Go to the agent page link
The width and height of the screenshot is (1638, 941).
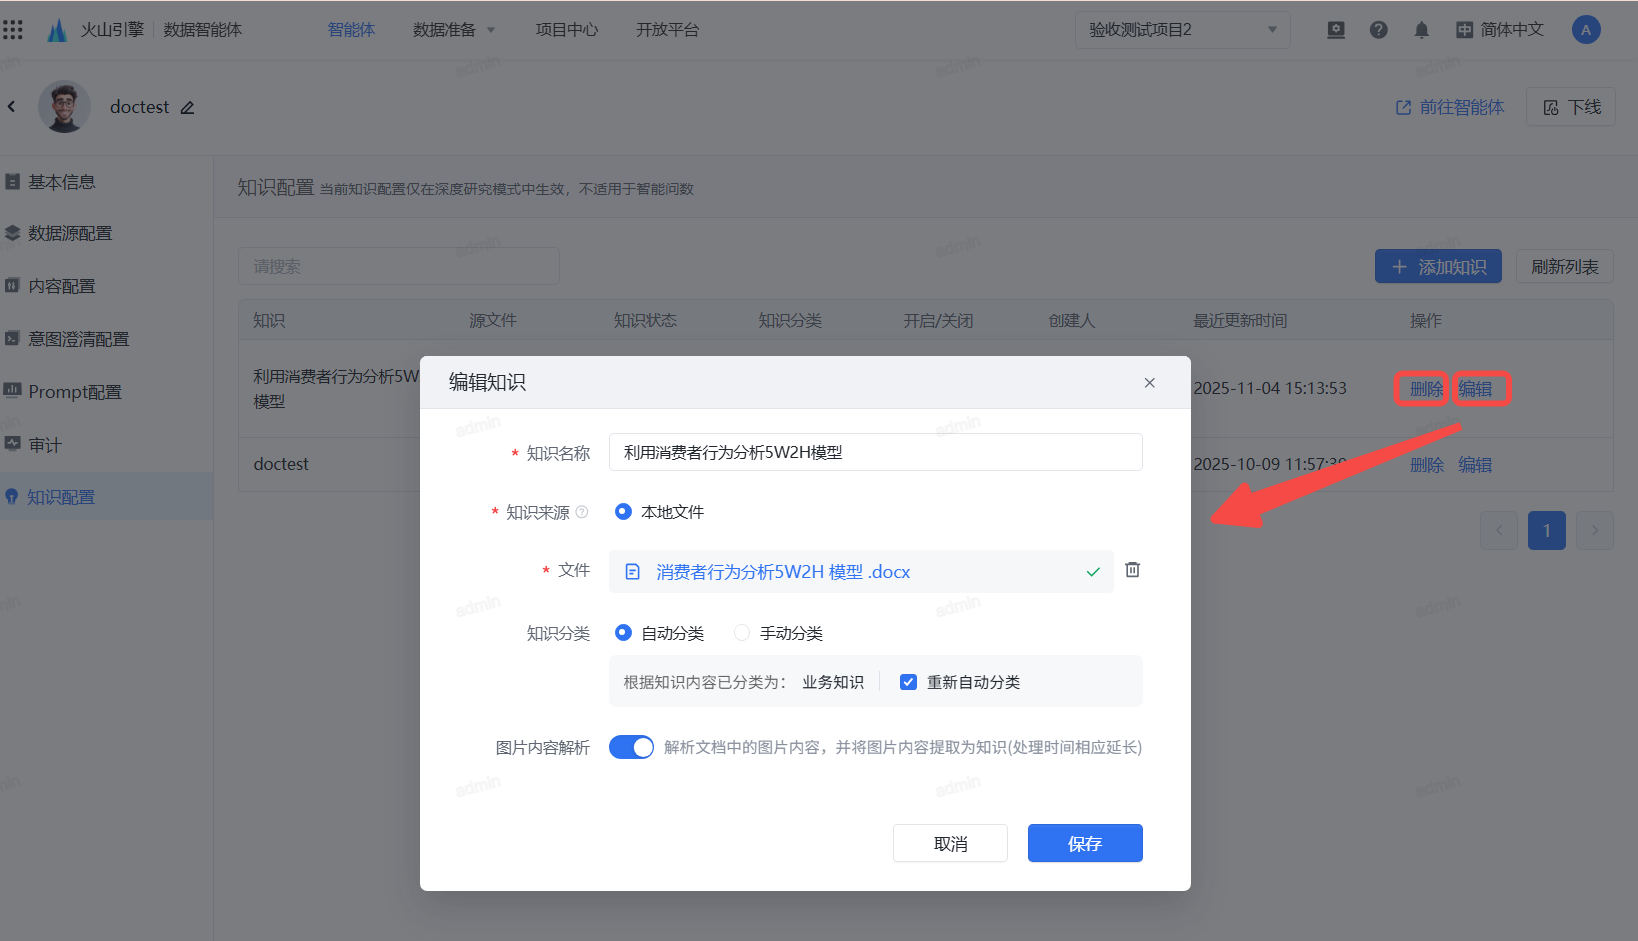tap(1450, 107)
